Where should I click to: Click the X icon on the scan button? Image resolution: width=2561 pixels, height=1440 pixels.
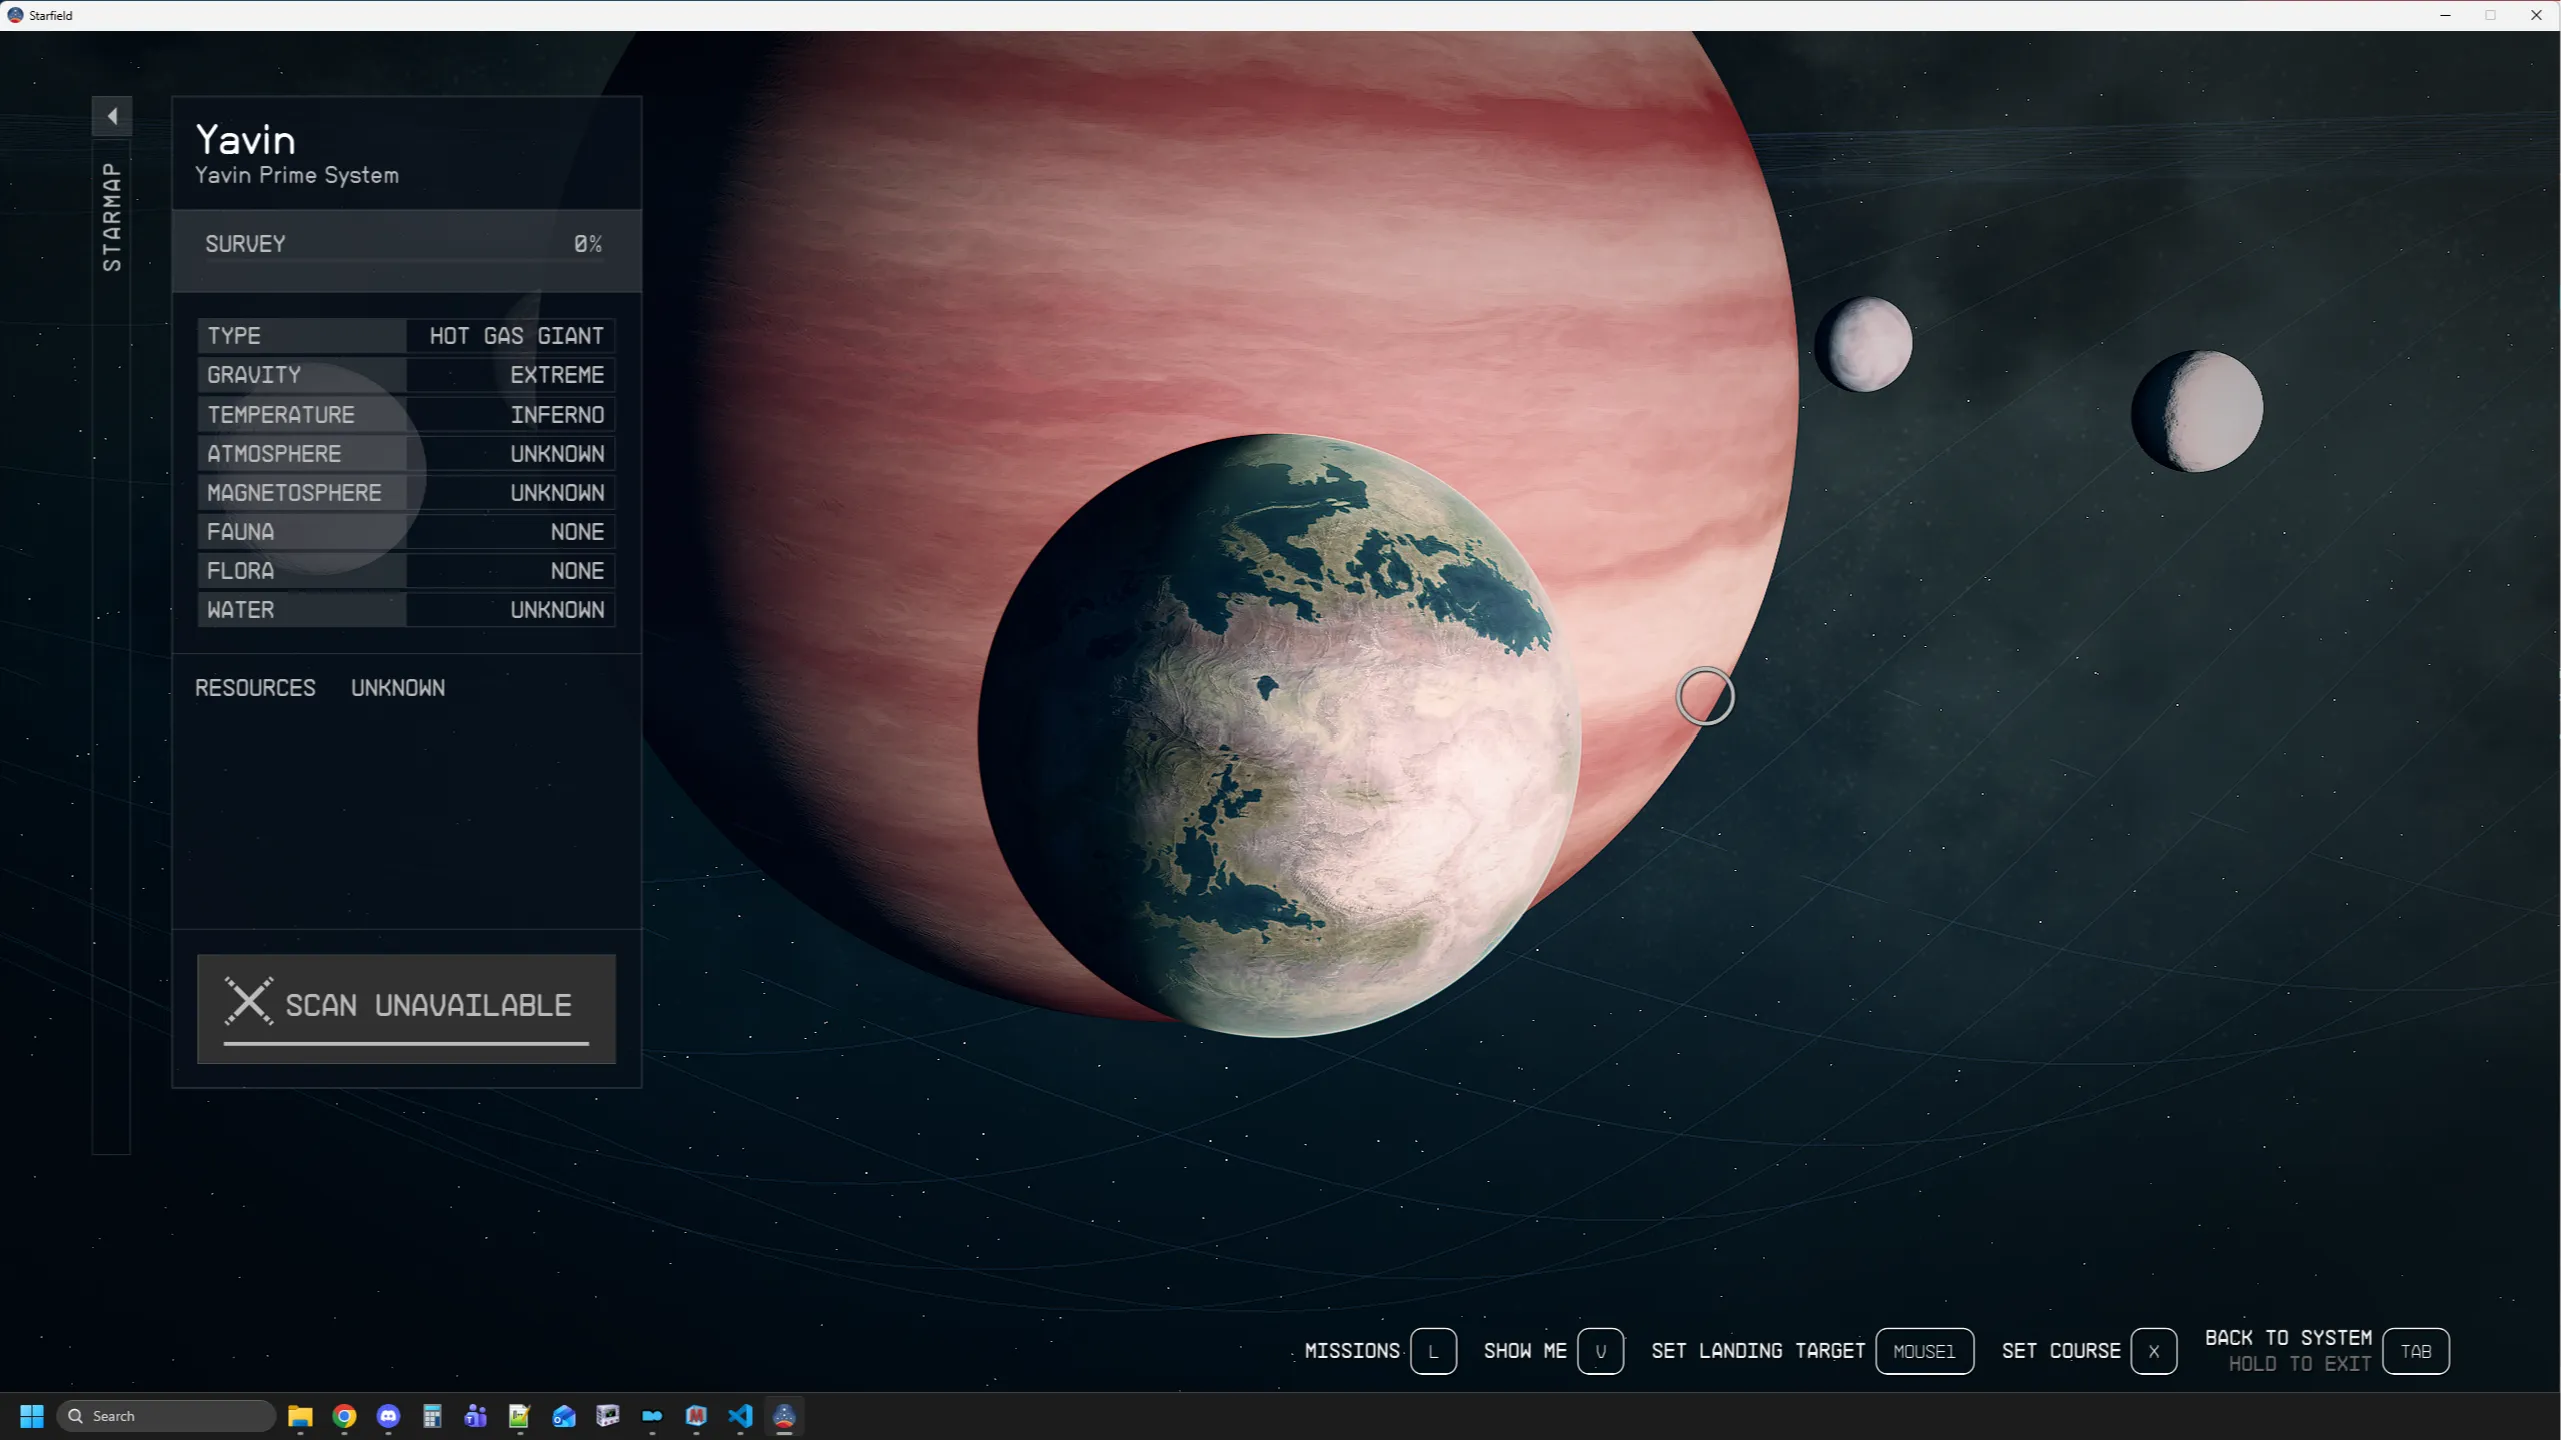coord(248,1001)
